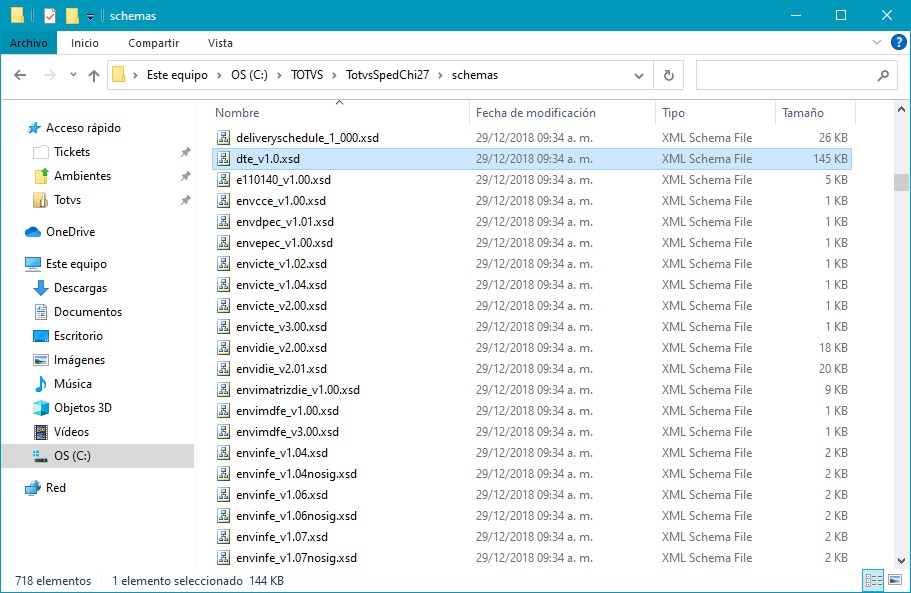This screenshot has width=911, height=593.
Task: Open the Compartir ribbon tab
Action: pos(153,43)
